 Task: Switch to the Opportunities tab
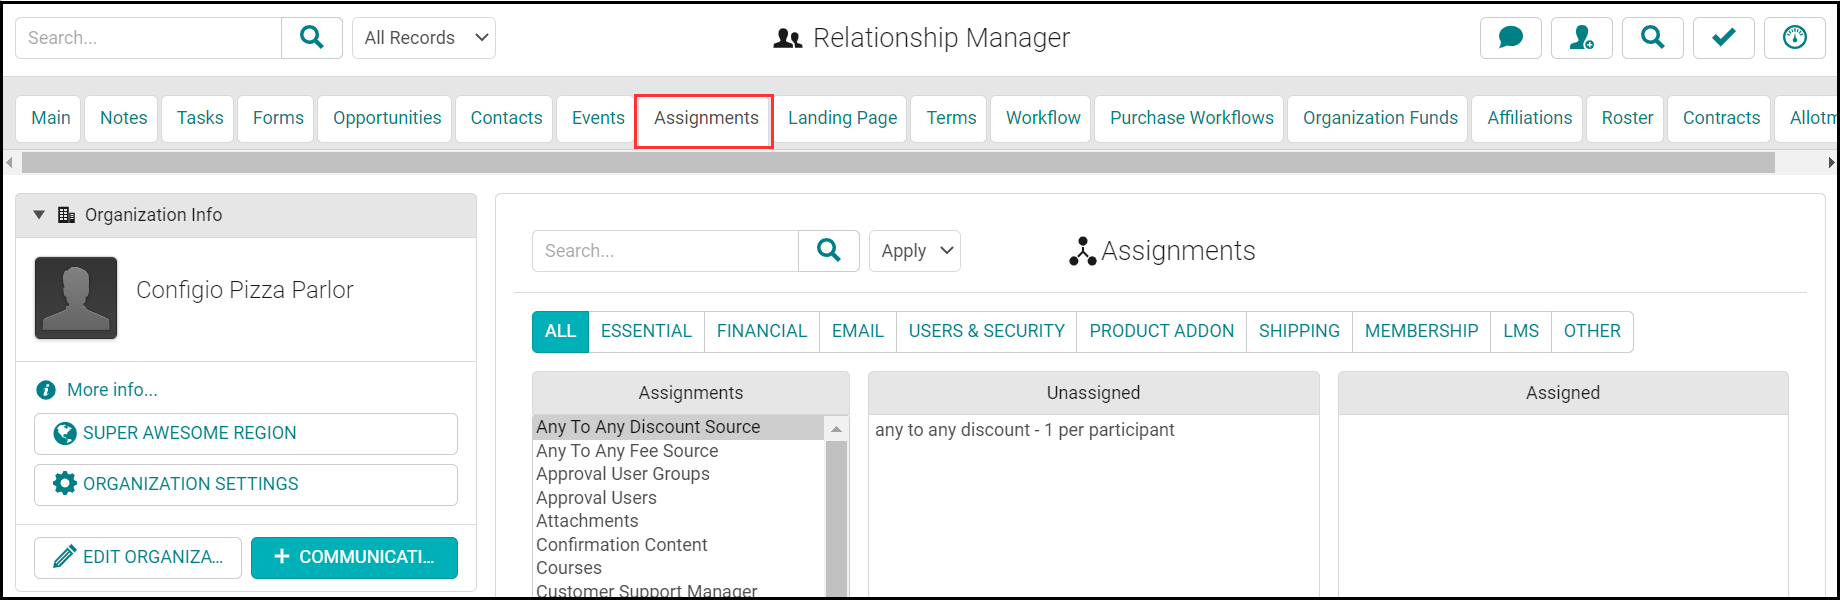point(386,118)
